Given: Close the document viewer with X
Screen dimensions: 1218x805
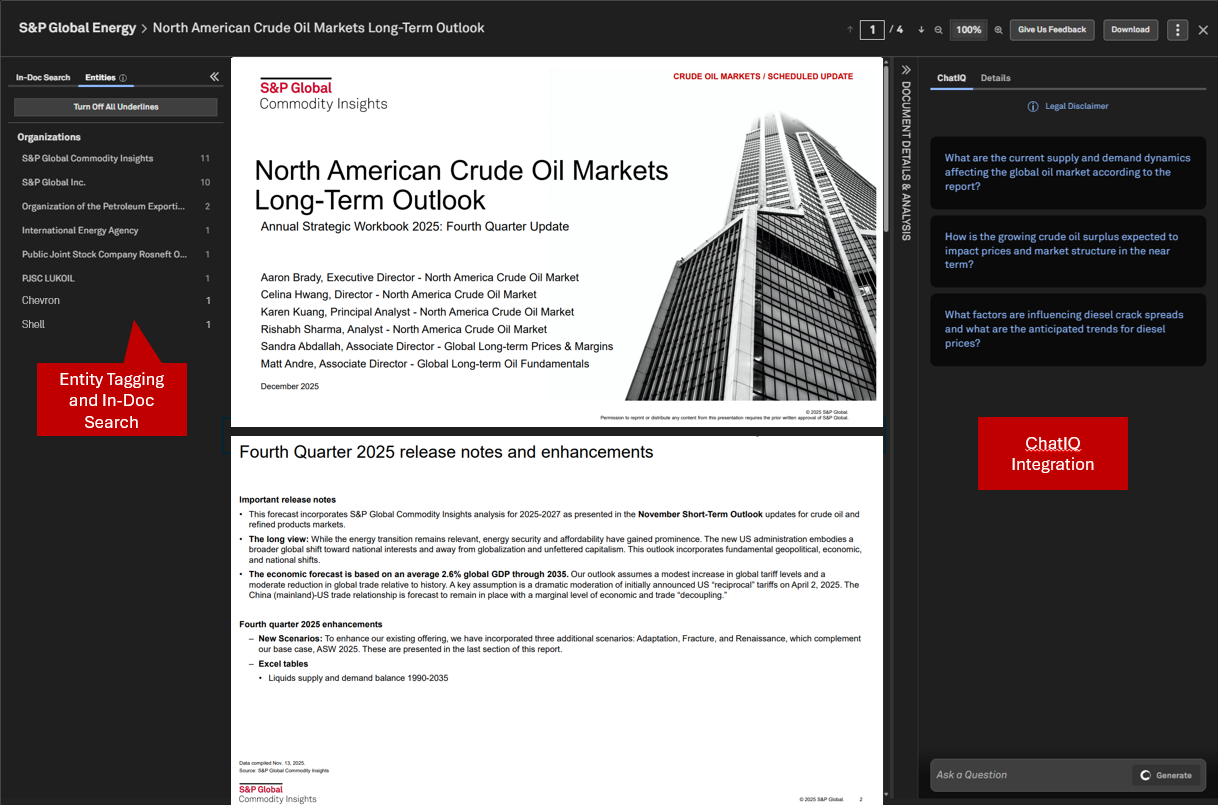Looking at the screenshot, I should pyautogui.click(x=1203, y=30).
